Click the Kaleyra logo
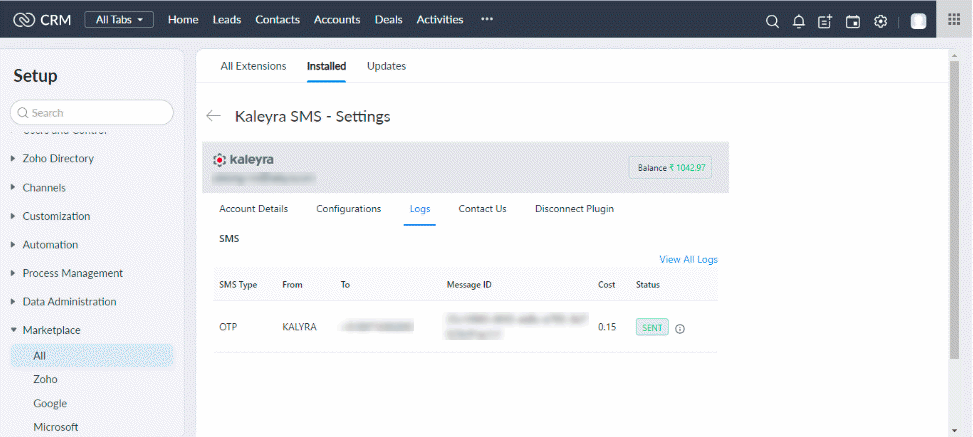 coord(243,160)
